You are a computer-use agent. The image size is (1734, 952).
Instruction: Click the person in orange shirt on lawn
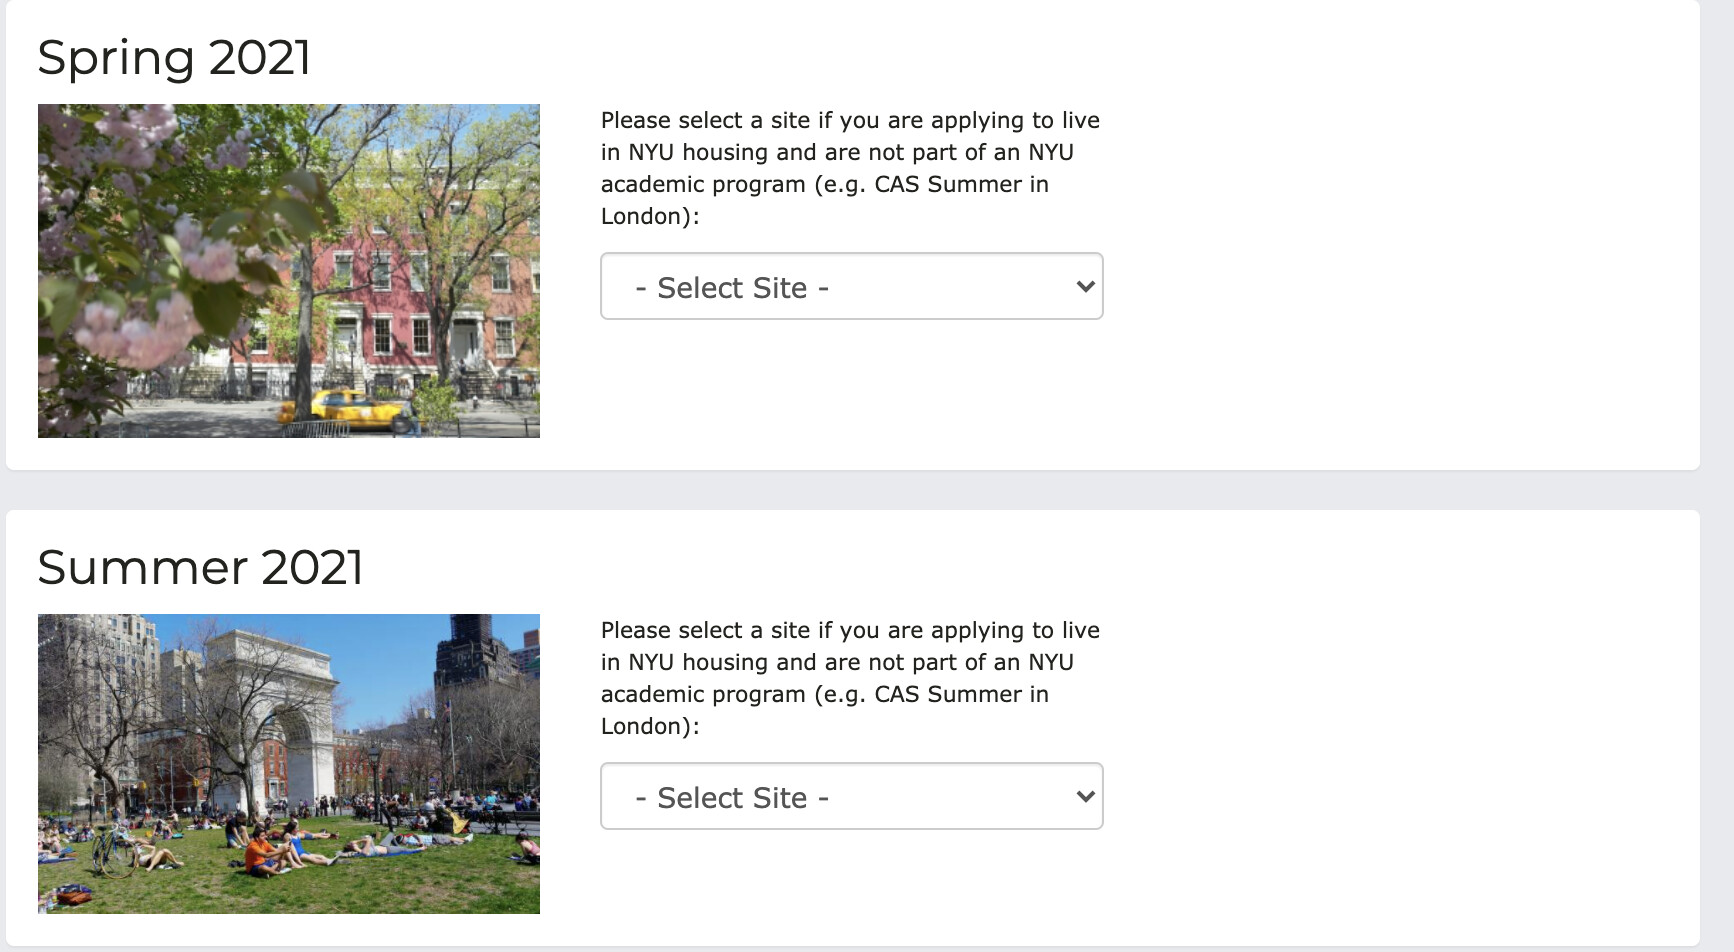click(259, 853)
